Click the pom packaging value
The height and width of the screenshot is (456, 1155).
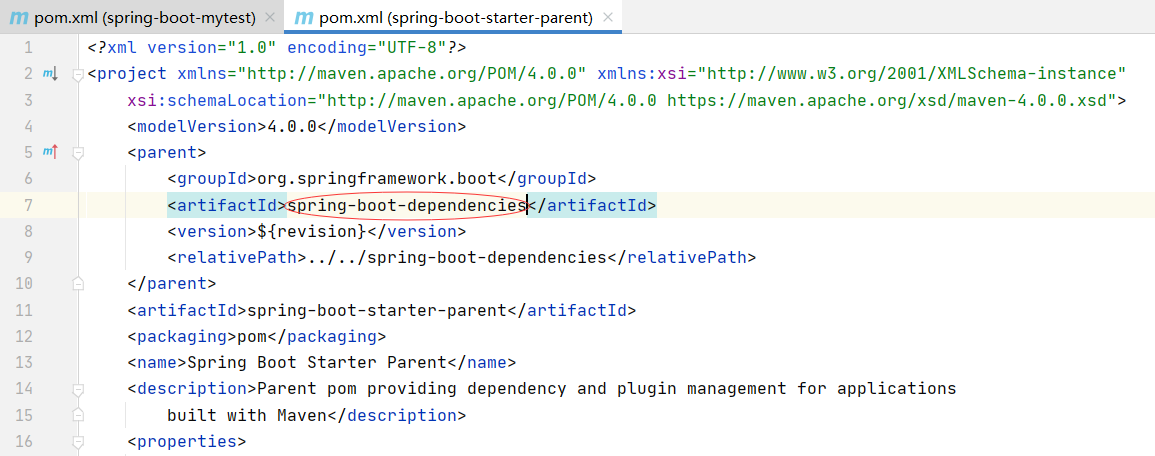tap(251, 337)
